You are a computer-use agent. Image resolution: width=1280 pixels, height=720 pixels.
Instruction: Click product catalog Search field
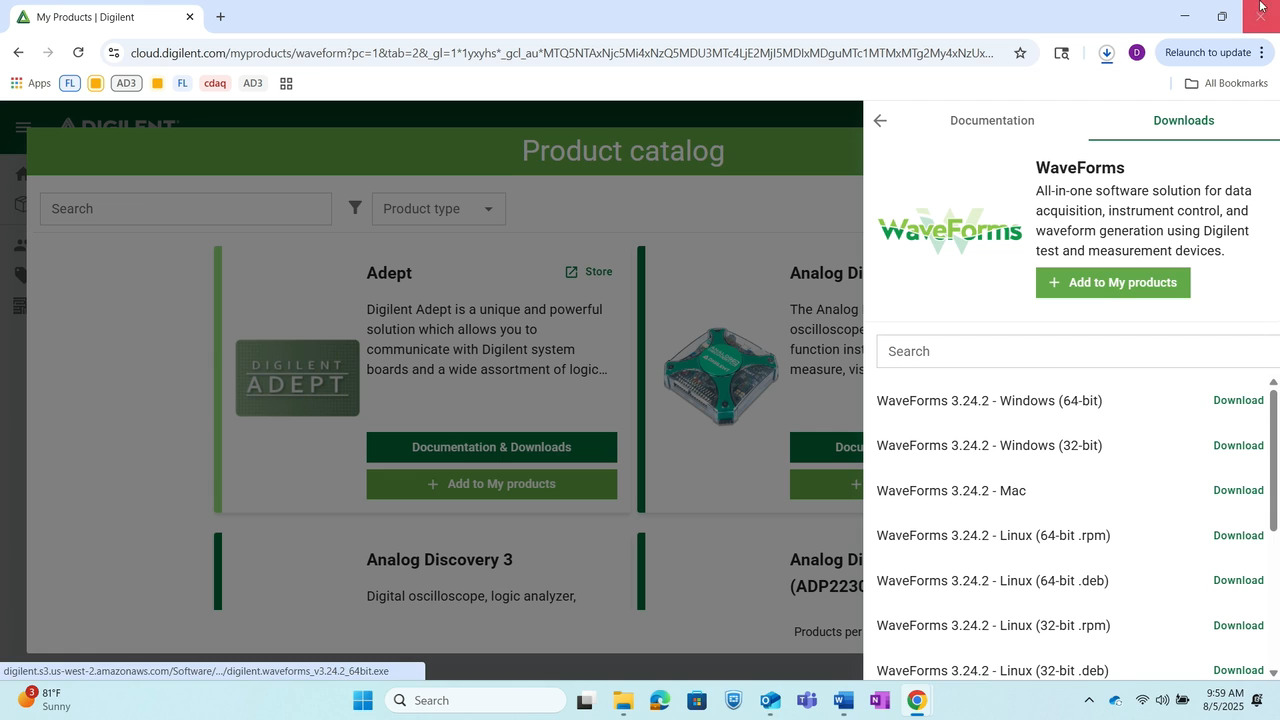186,209
